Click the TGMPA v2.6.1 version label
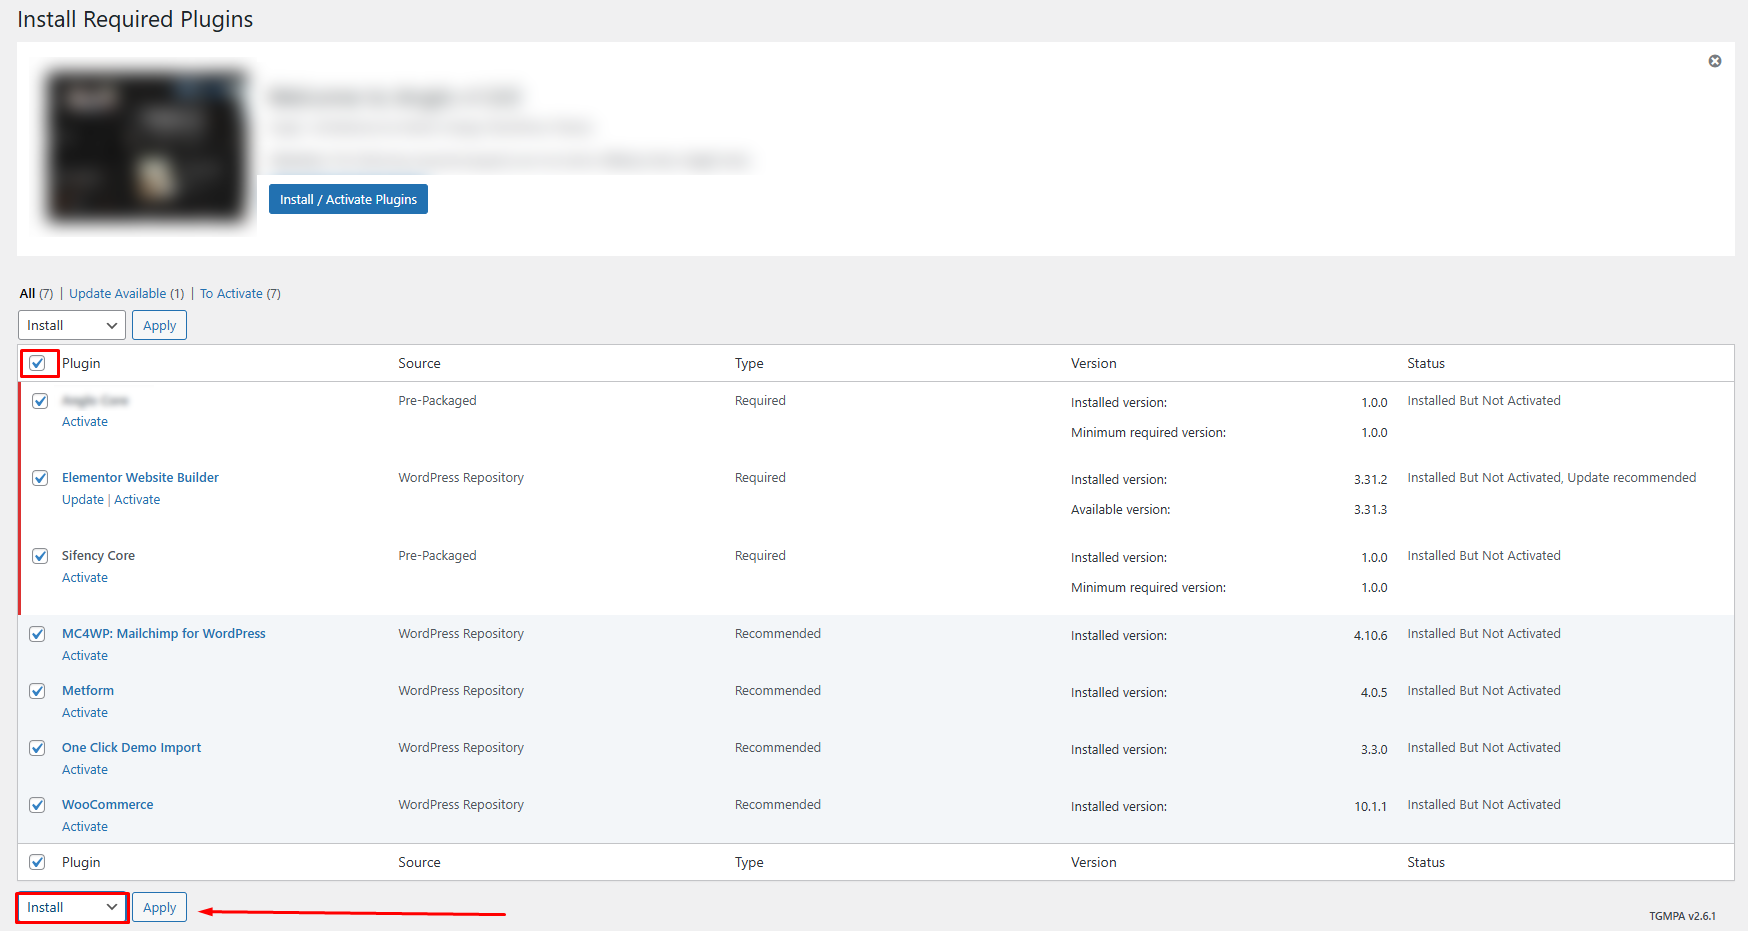The height and width of the screenshot is (931, 1748). (1682, 916)
